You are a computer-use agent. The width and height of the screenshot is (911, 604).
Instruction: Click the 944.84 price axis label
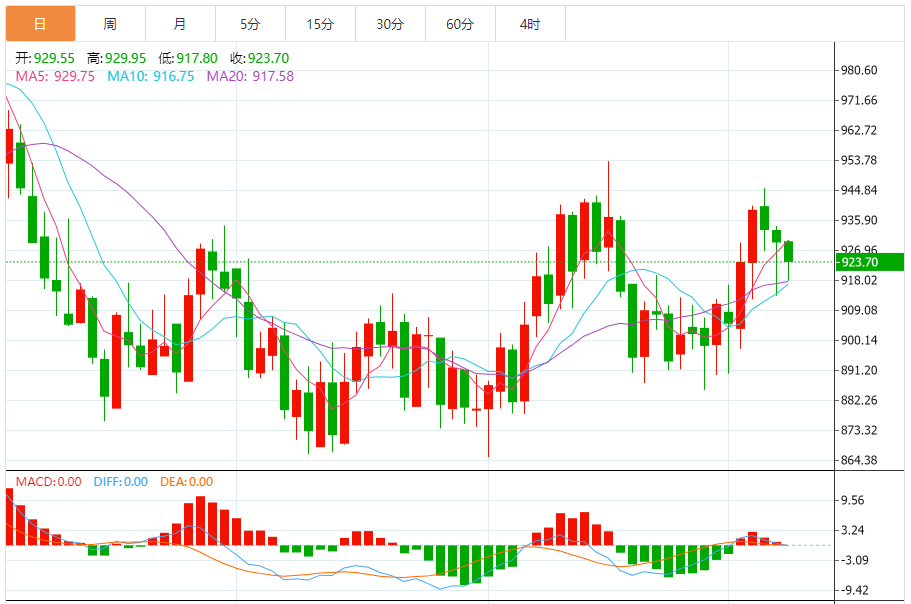[859, 190]
